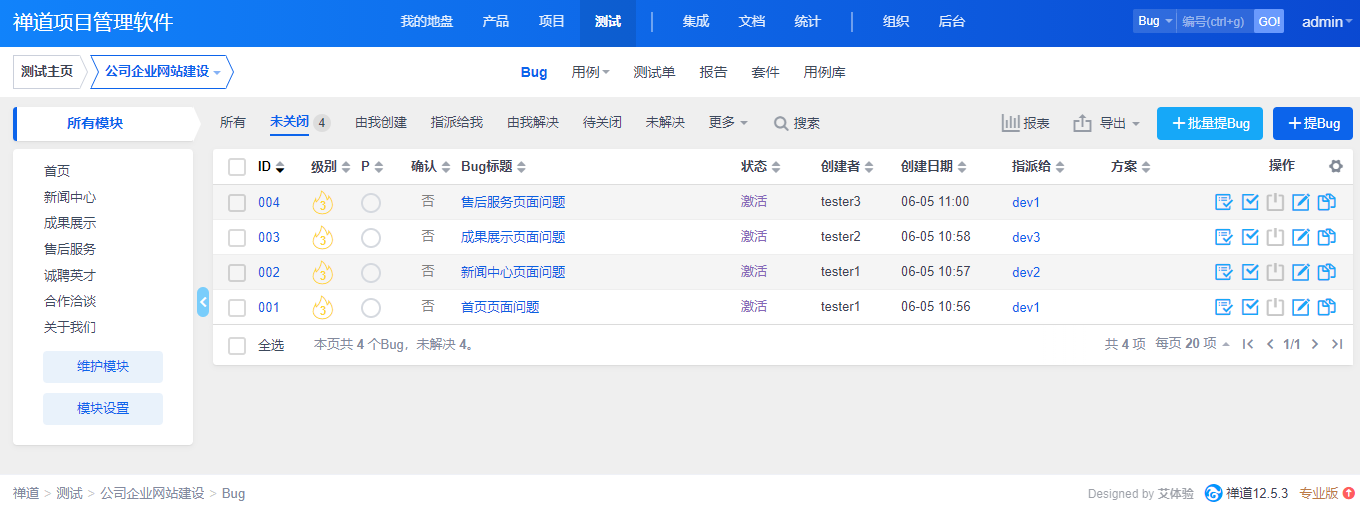Open the 项目 top menu
The width and height of the screenshot is (1360, 509).
point(552,22)
